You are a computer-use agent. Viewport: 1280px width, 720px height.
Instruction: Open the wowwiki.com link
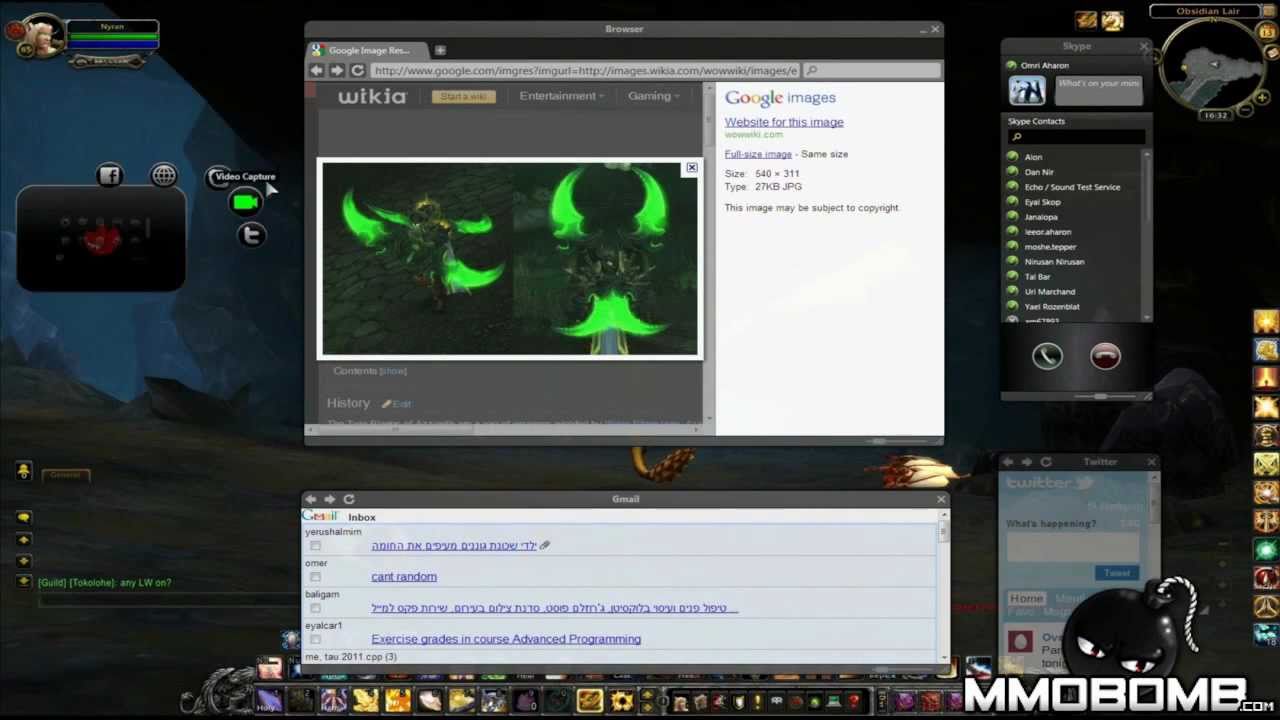point(753,135)
